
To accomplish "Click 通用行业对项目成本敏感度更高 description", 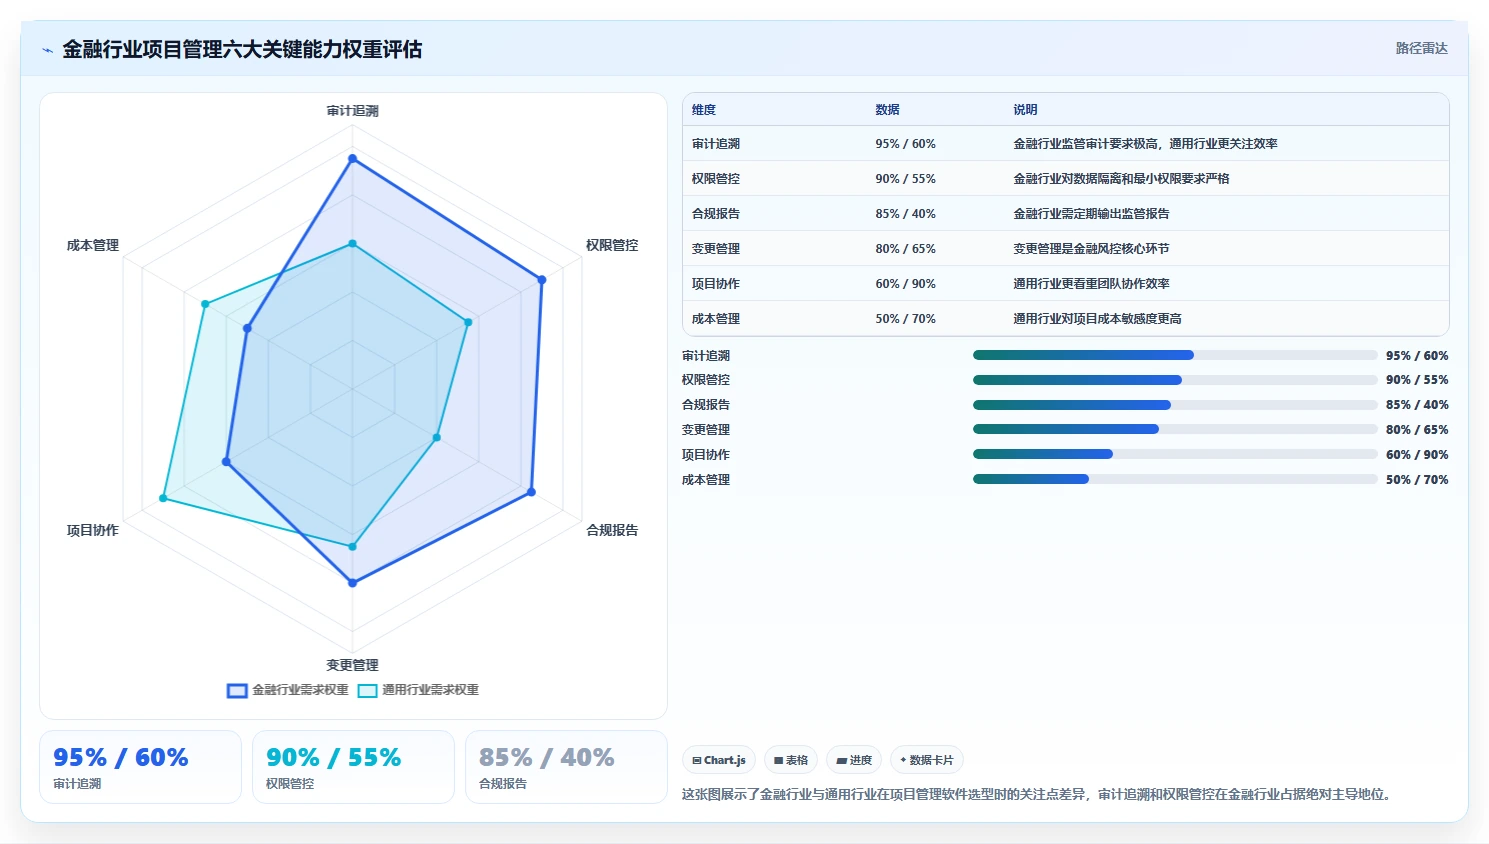I will (1097, 319).
